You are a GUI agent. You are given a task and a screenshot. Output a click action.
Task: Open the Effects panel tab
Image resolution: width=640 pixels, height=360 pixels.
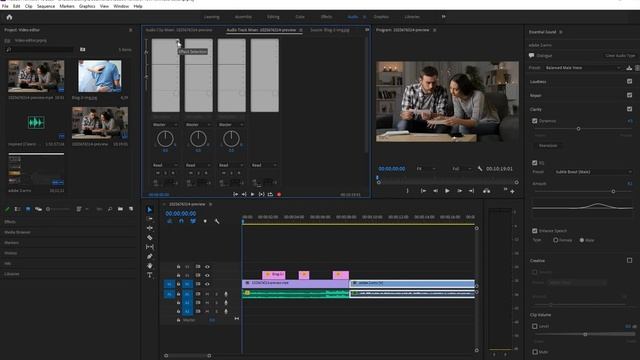point(10,222)
